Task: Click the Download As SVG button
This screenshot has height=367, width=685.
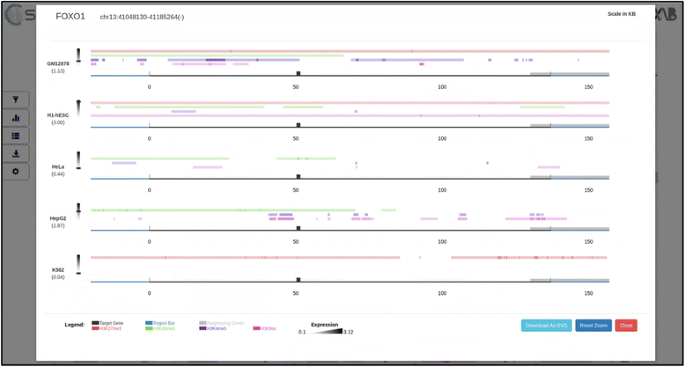Action: click(x=546, y=325)
